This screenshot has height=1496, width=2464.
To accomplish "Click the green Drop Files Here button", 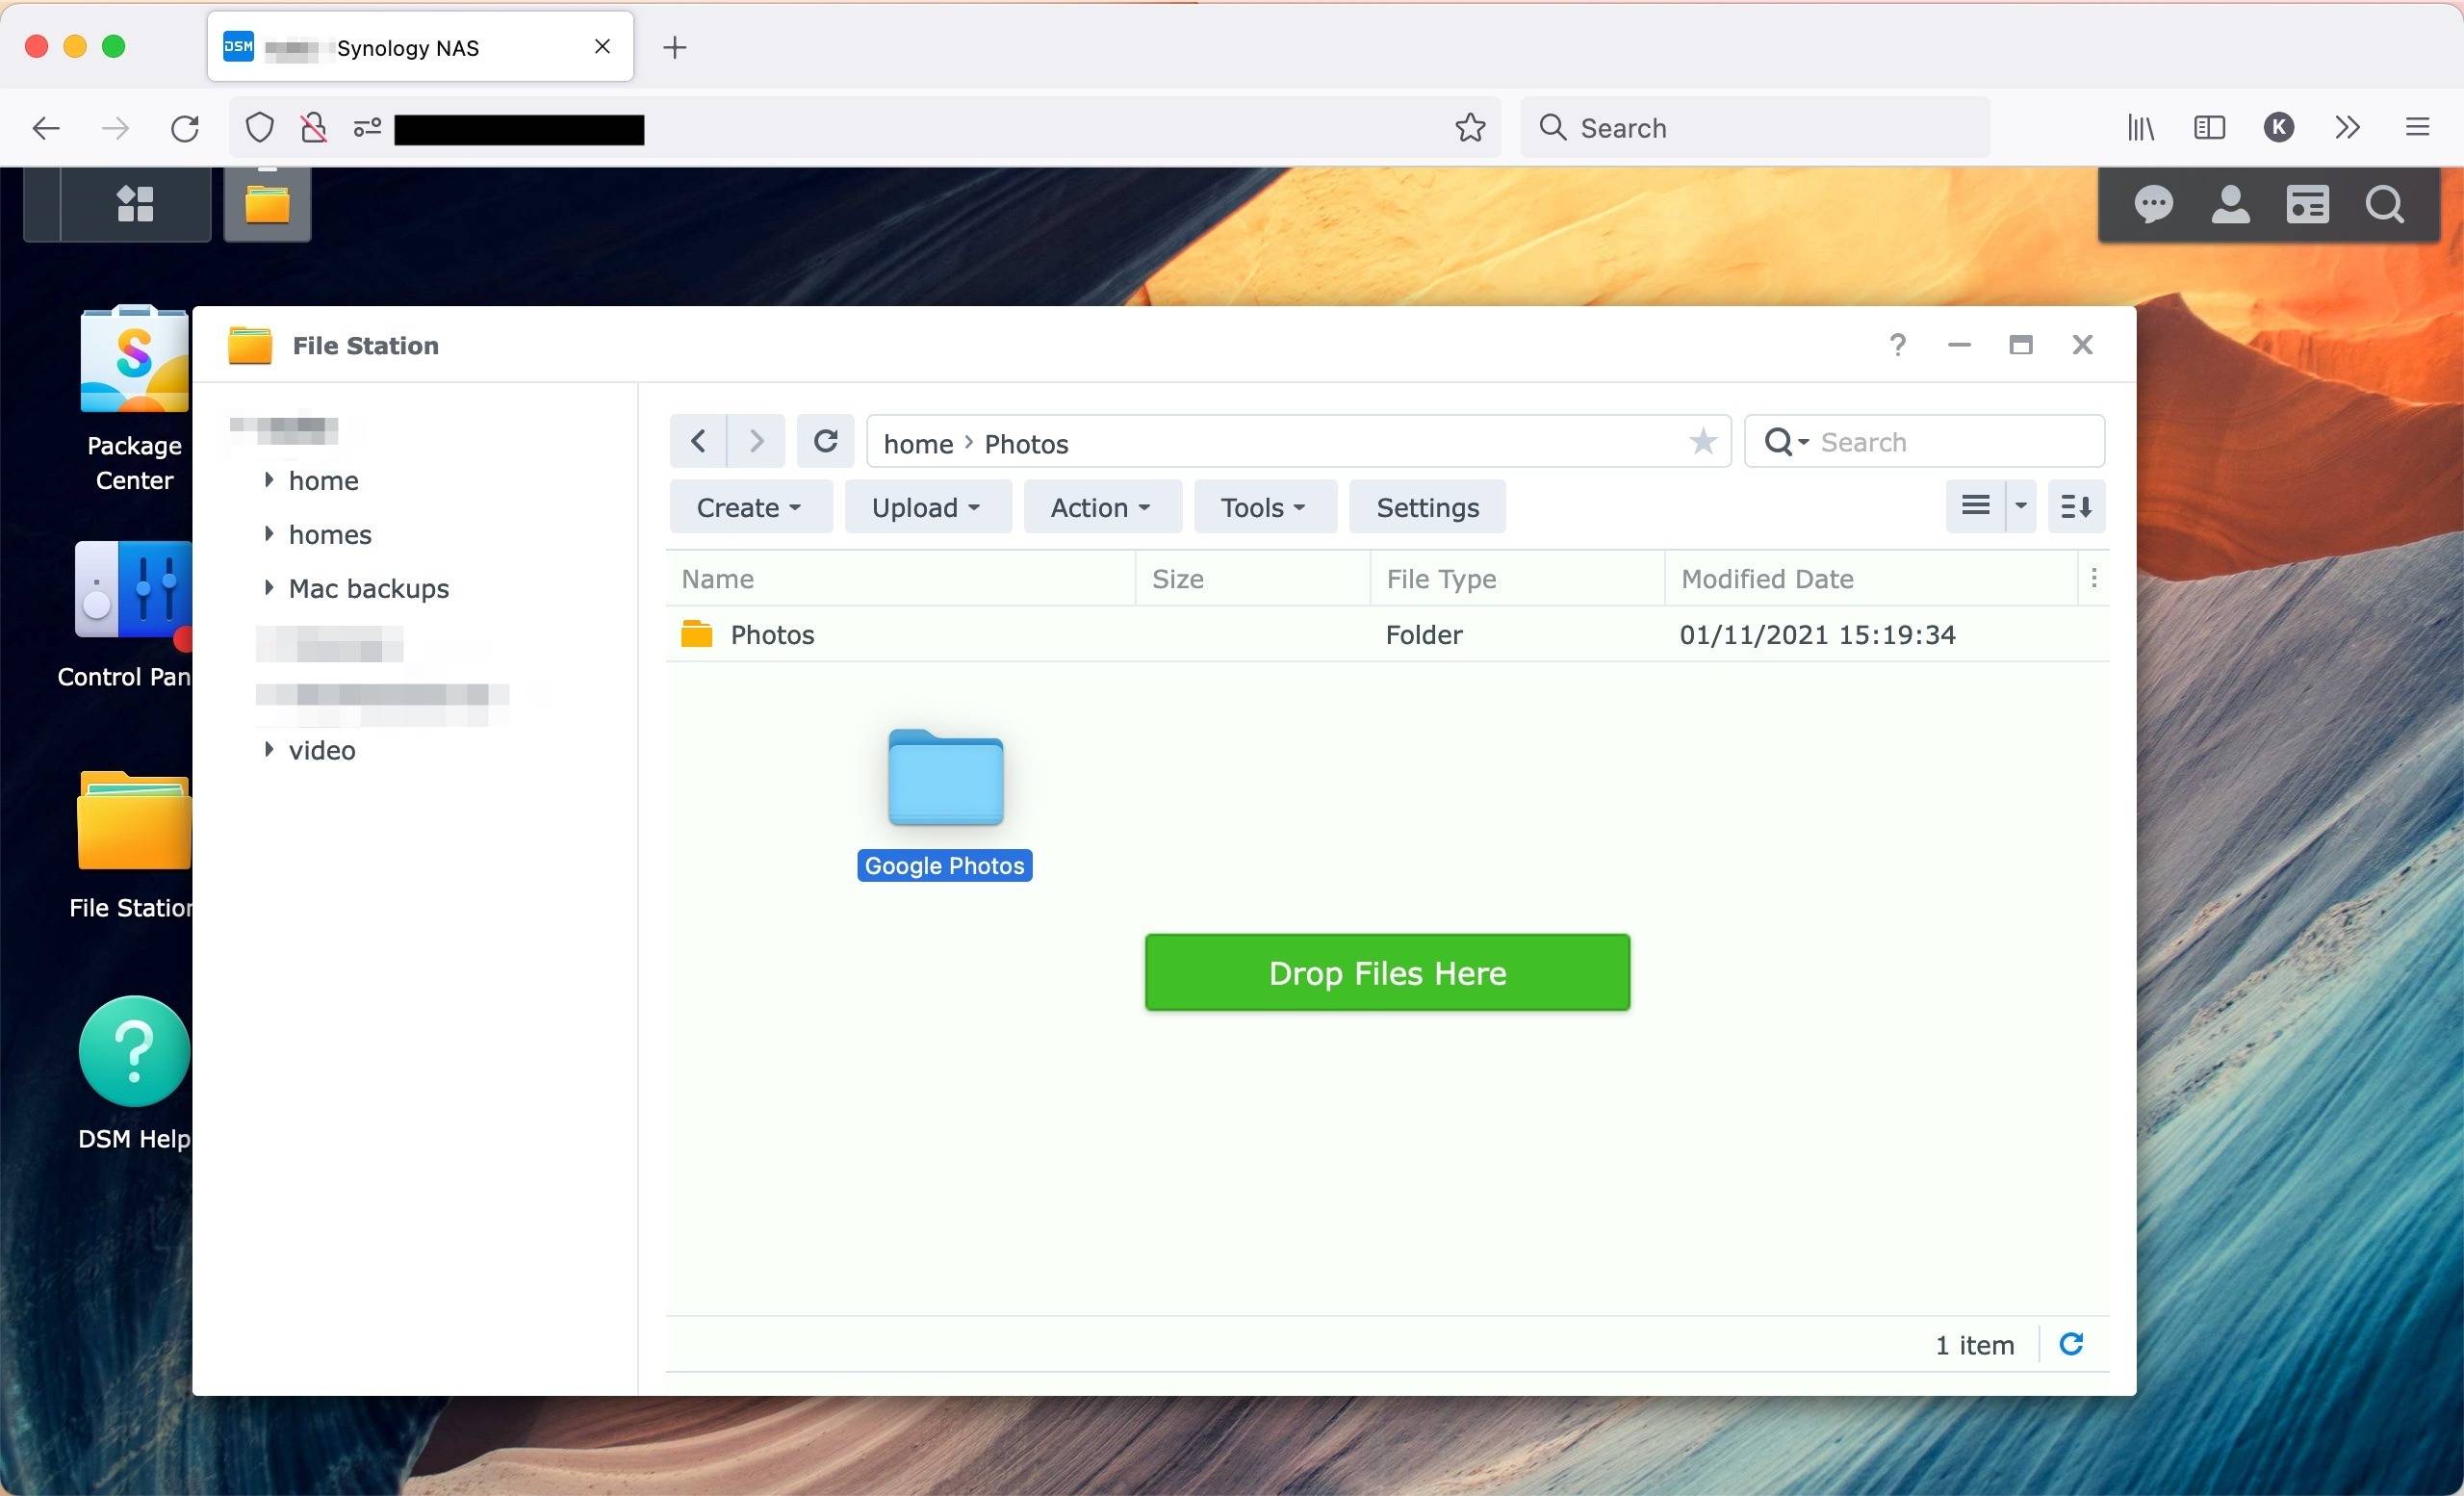I will point(1387,972).
